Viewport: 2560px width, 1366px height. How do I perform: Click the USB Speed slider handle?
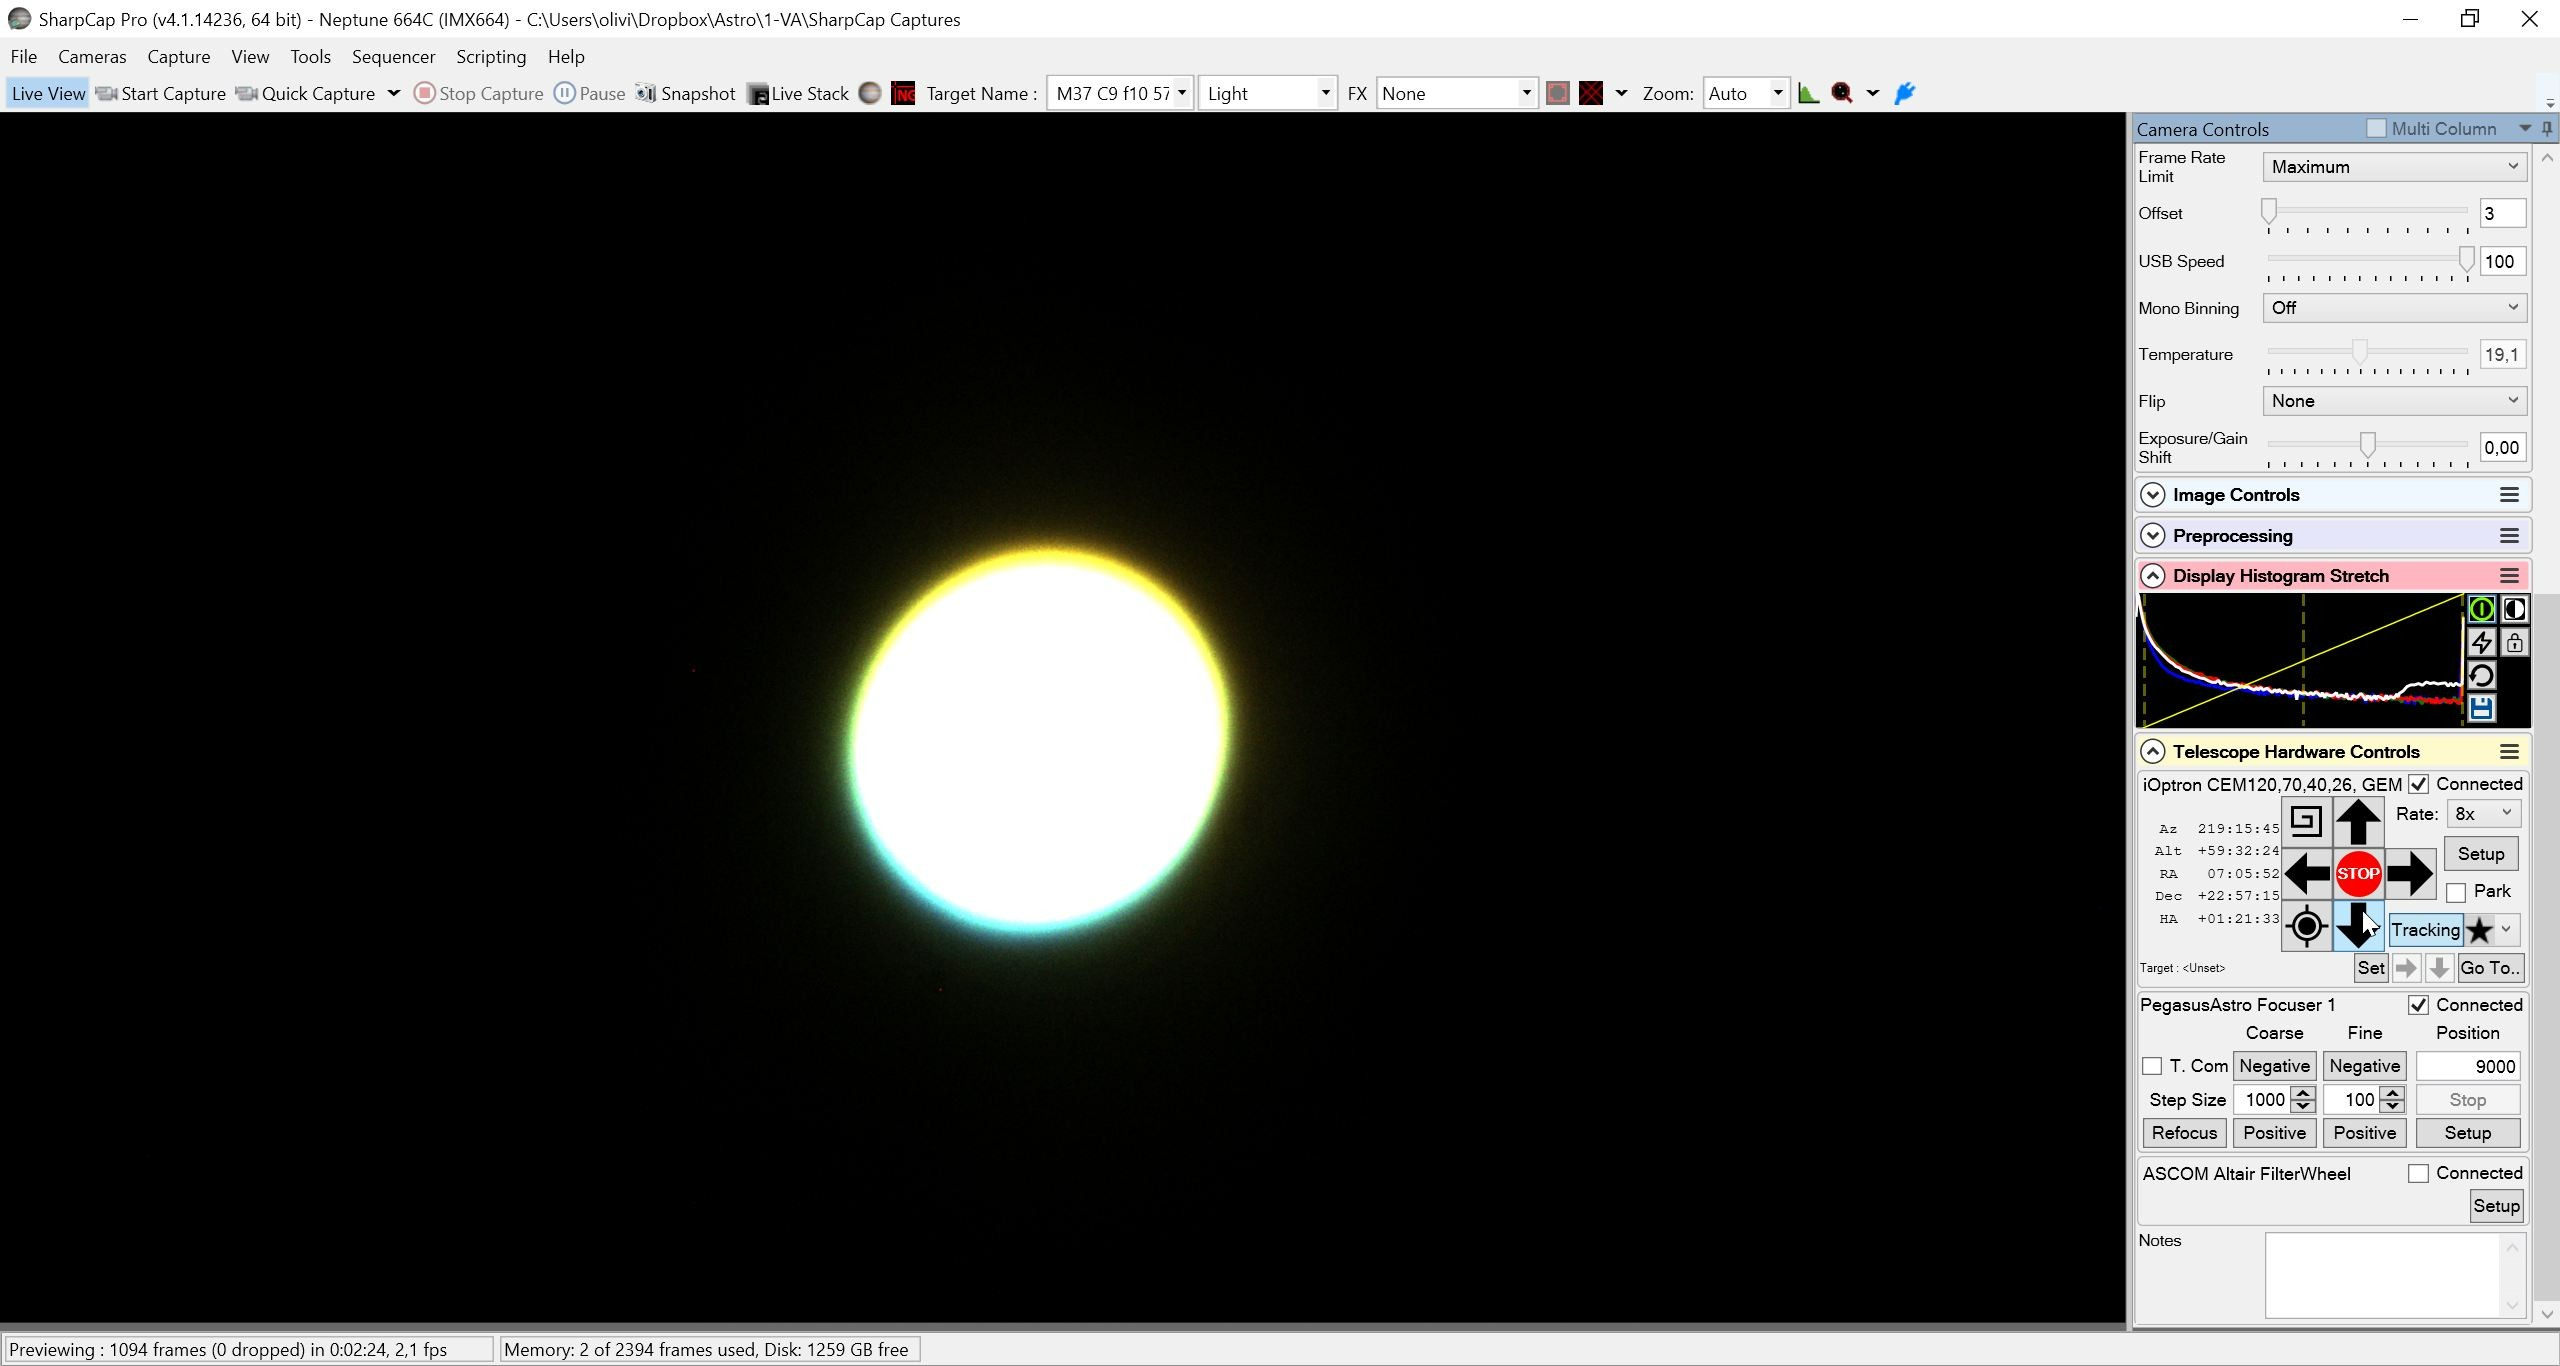(x=2466, y=260)
